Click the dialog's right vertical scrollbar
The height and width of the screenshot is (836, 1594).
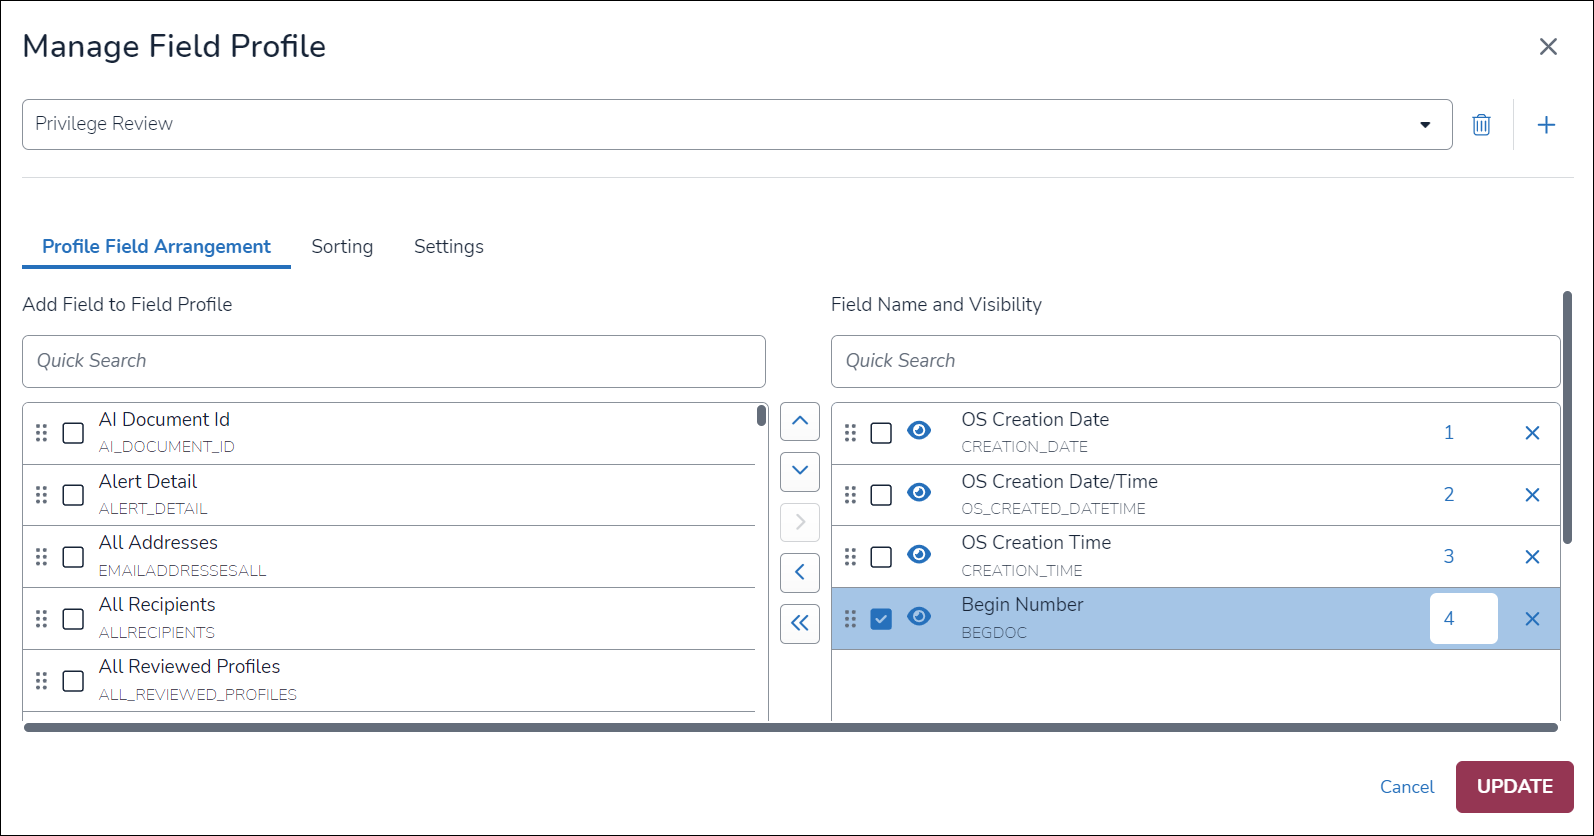1567,418
